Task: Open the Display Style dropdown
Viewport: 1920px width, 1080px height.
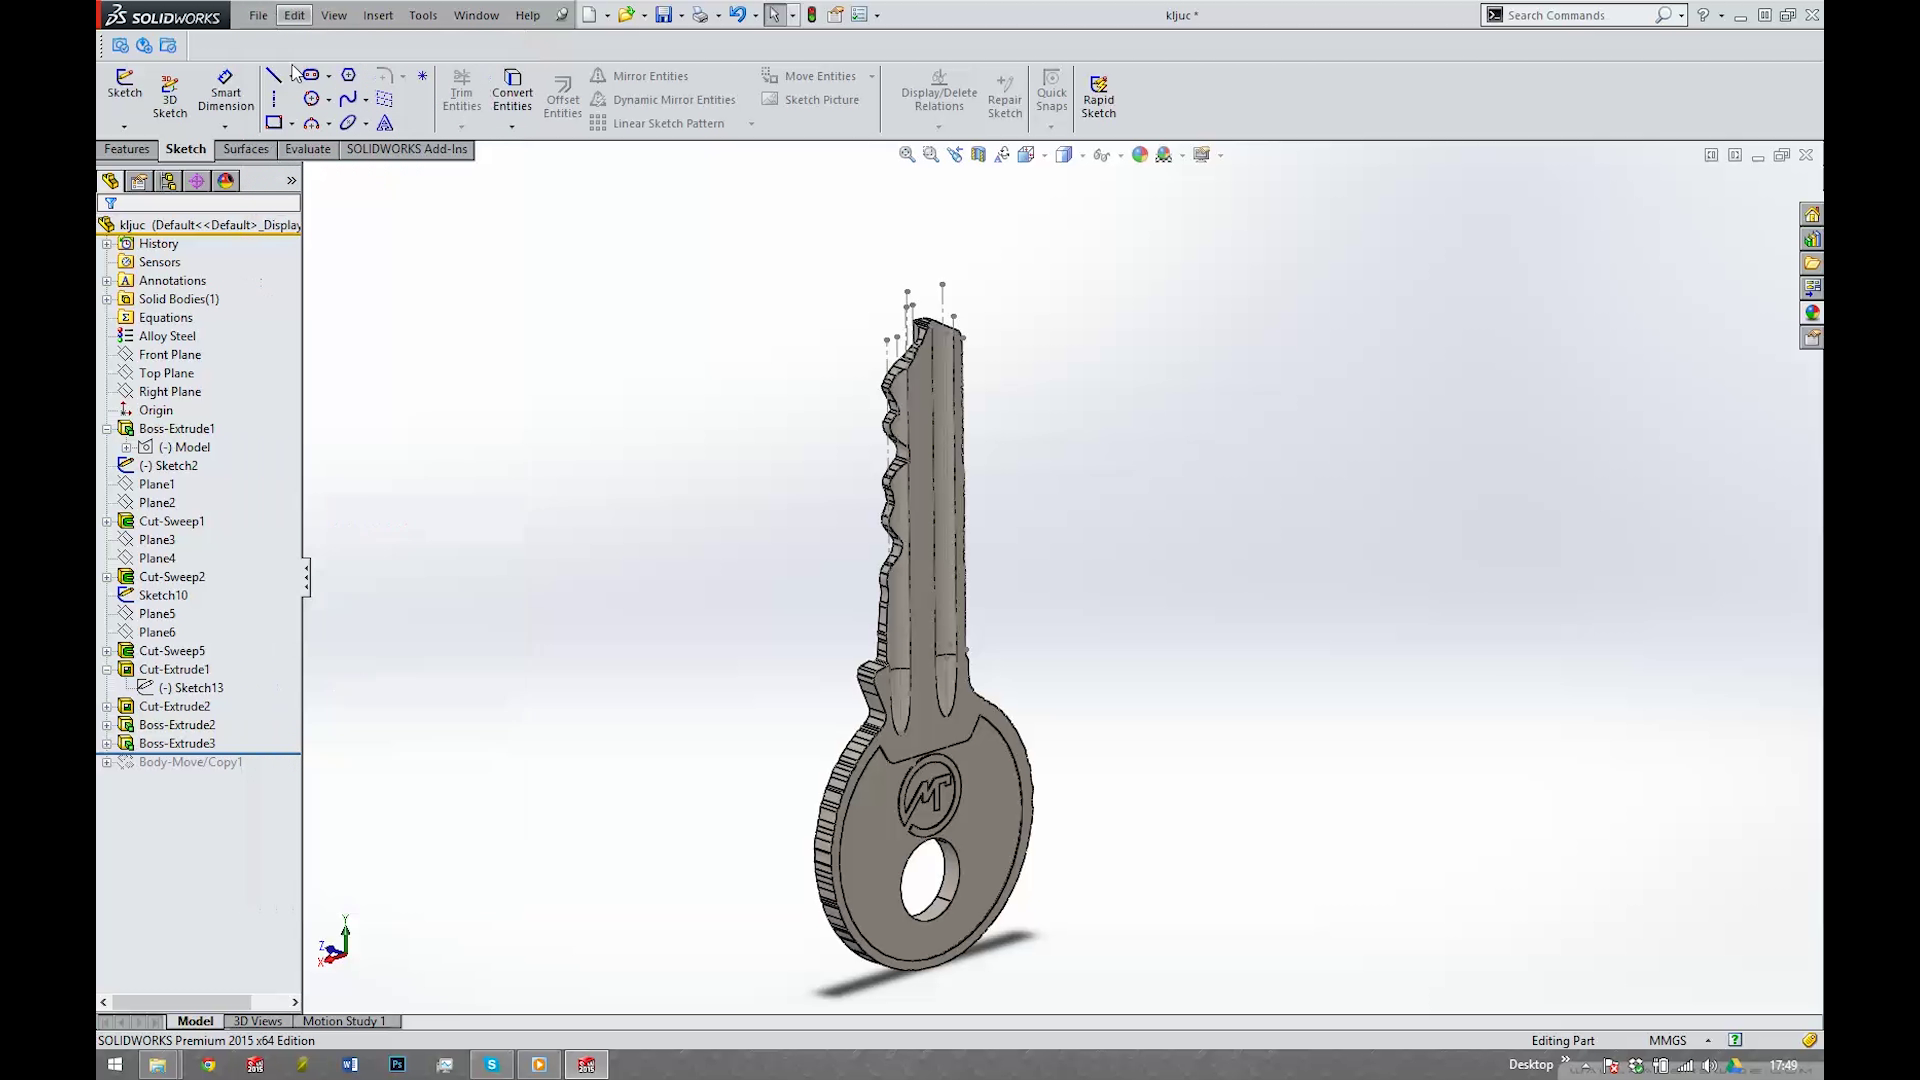Action: [x=1082, y=155]
